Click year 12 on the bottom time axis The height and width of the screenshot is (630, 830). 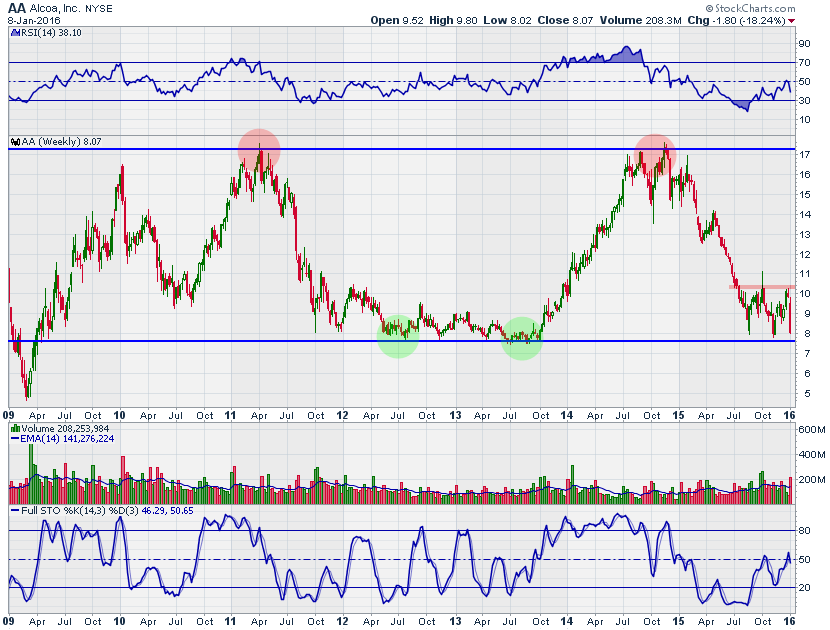click(342, 621)
